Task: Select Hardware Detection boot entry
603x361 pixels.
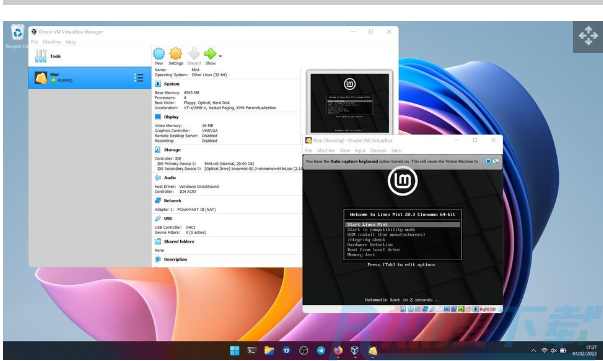Action: click(370, 245)
